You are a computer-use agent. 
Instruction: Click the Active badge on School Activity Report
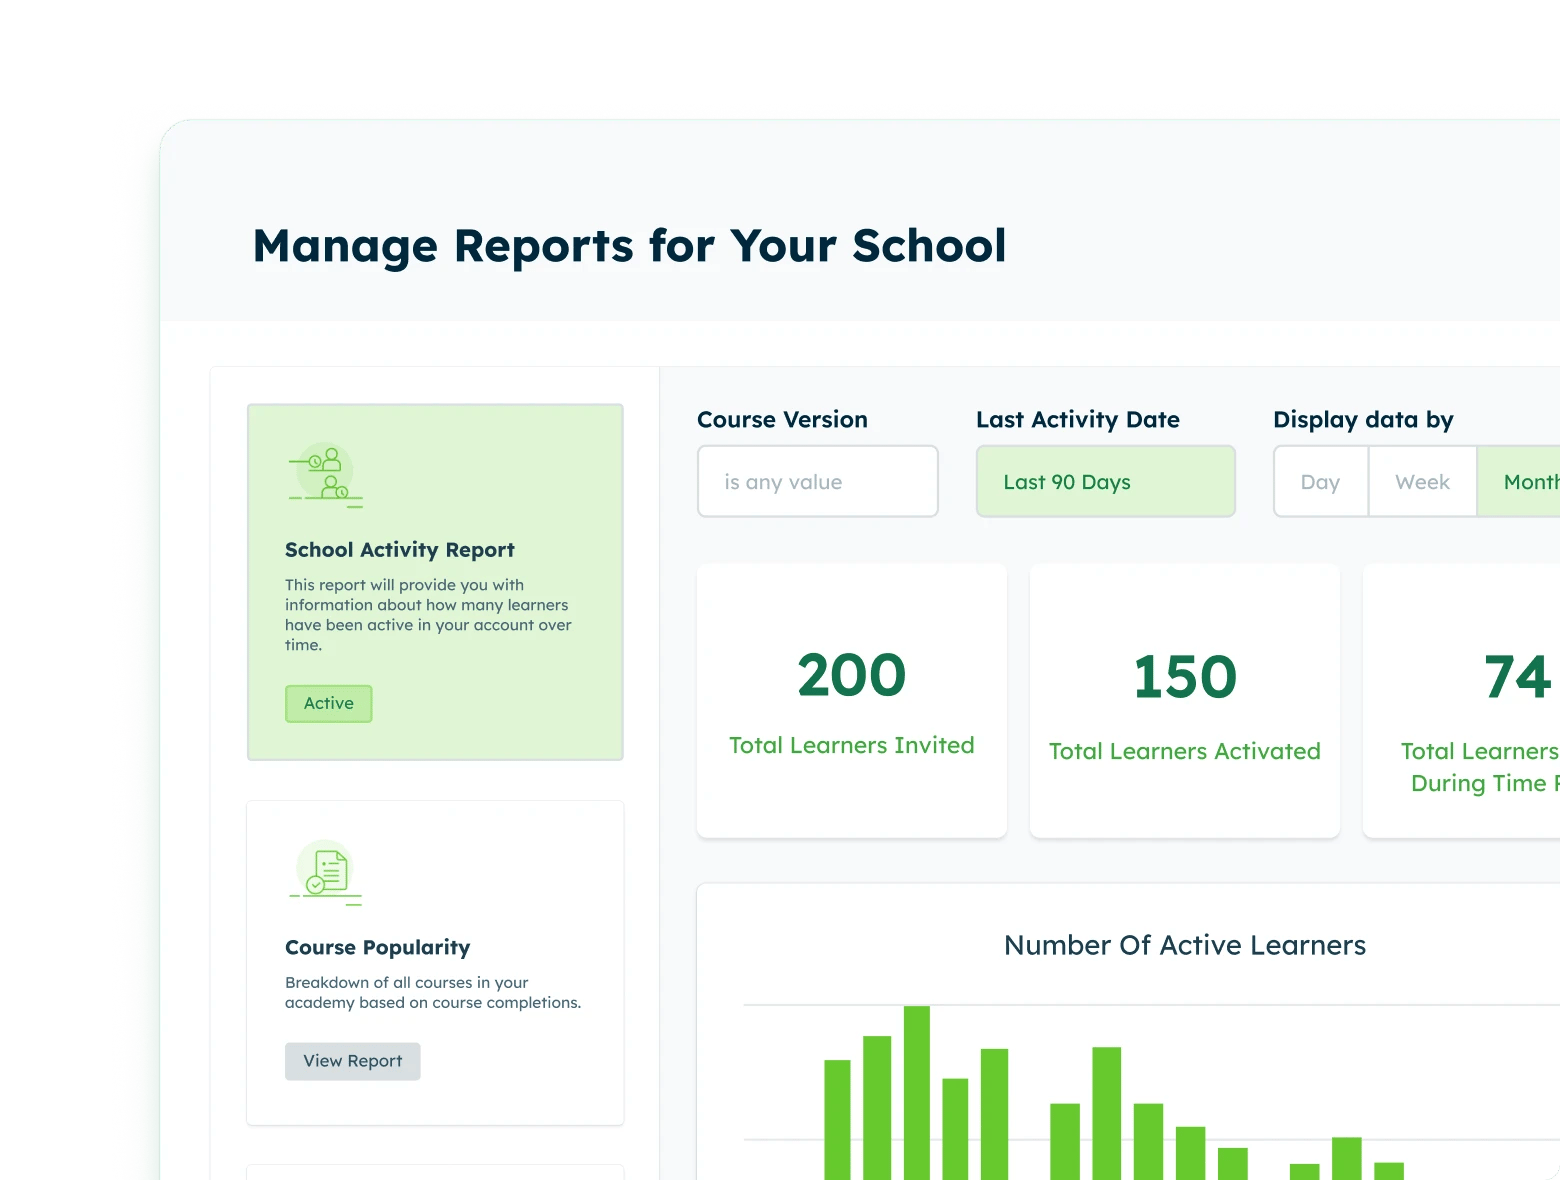point(328,703)
